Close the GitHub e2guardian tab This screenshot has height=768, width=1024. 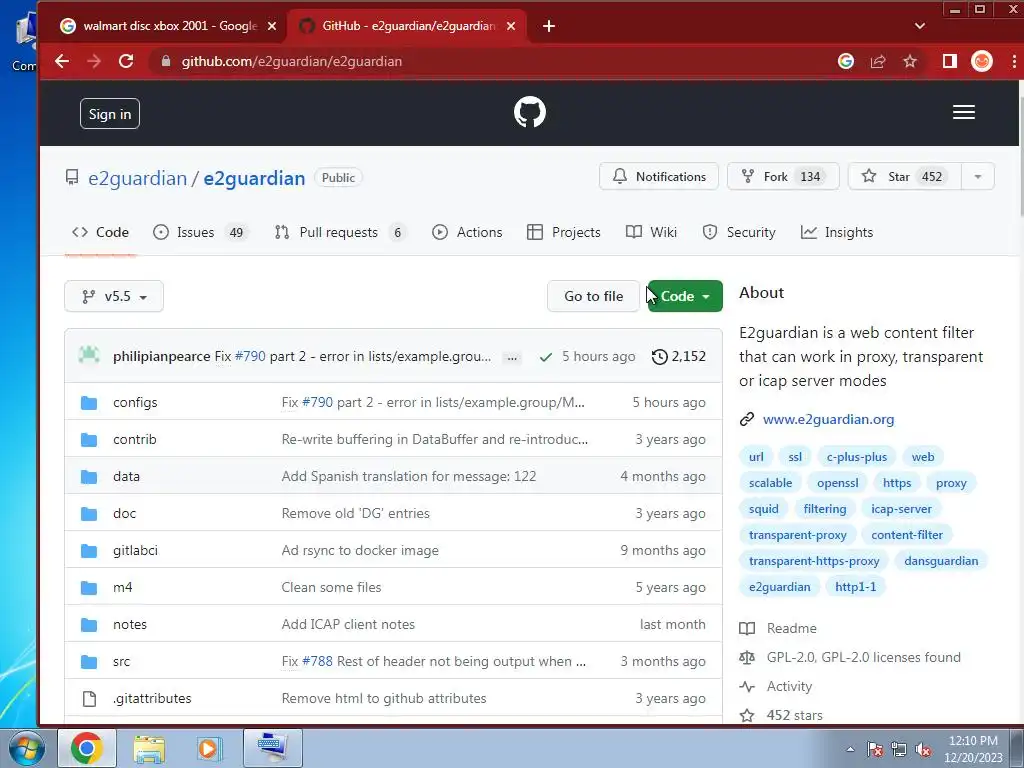511,26
